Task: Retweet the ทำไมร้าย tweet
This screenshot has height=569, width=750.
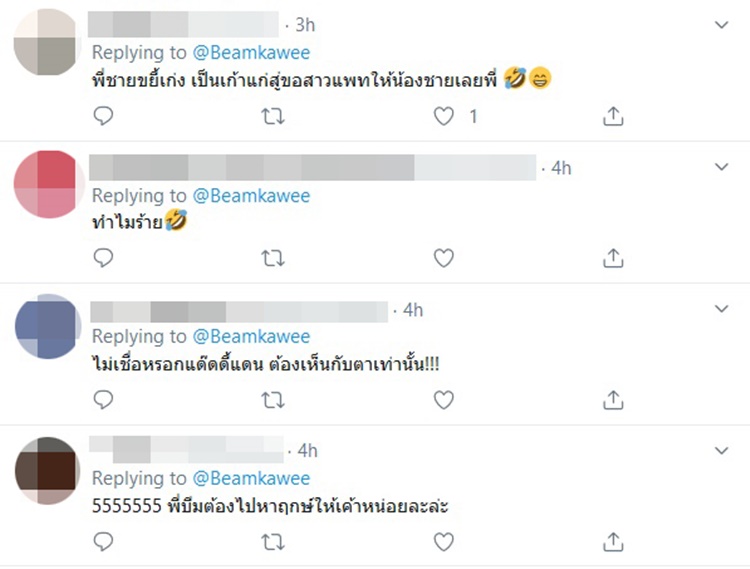Action: (272, 259)
